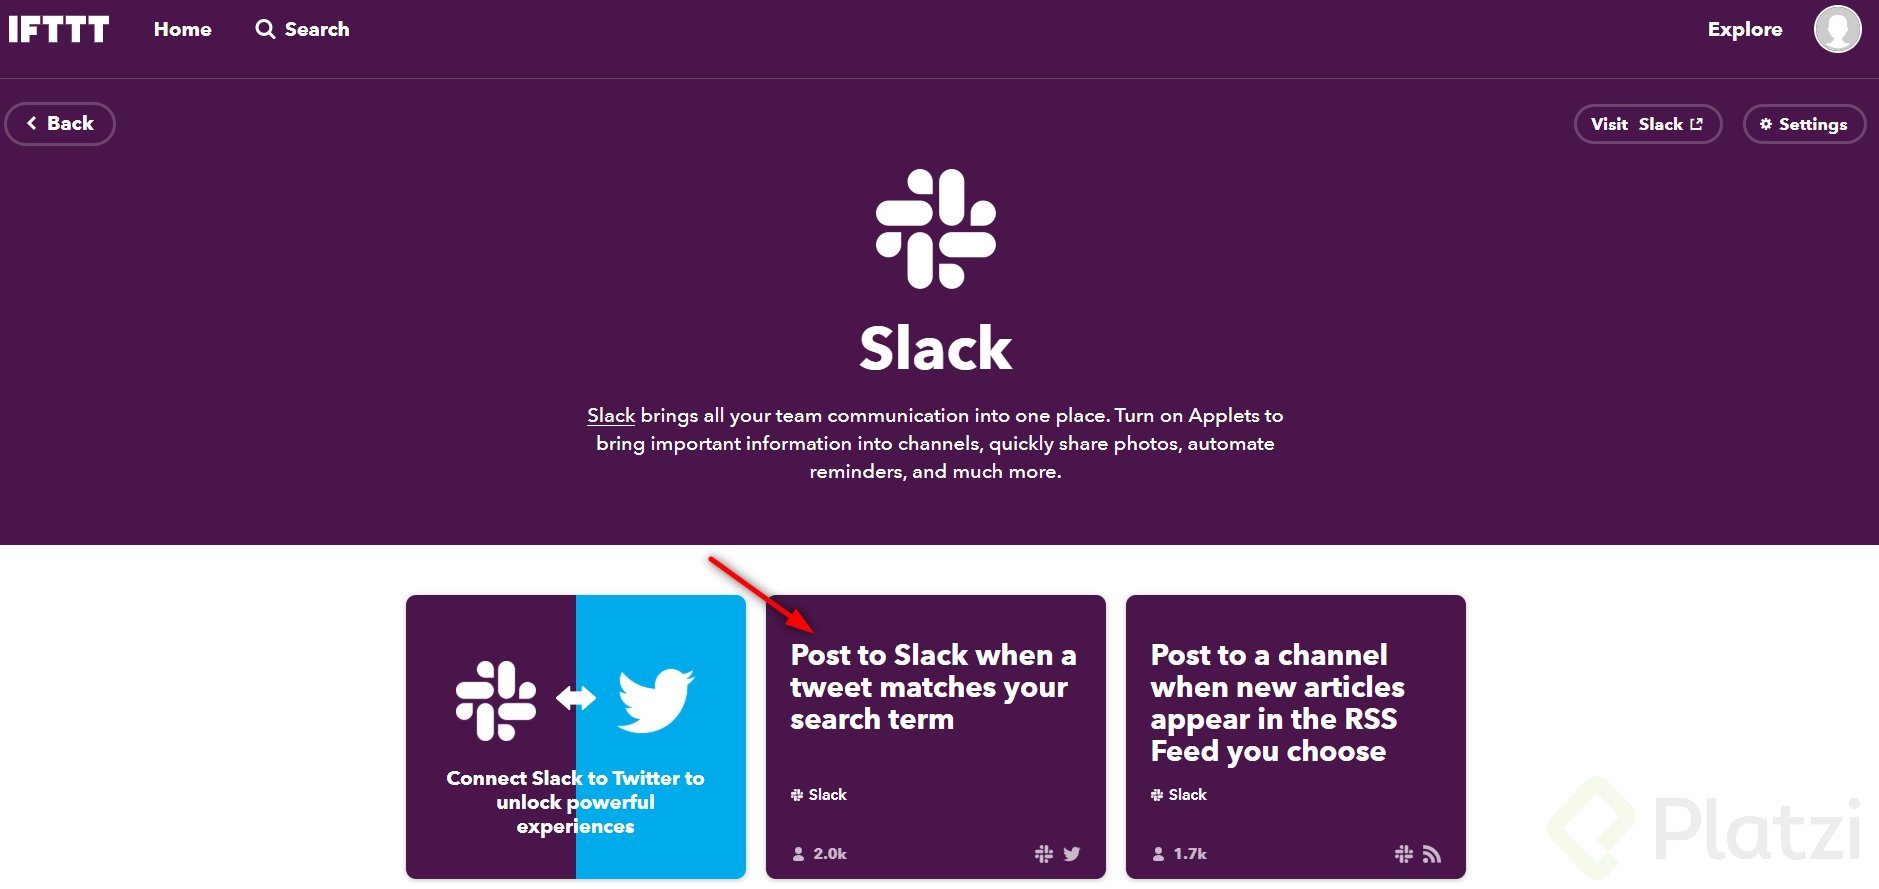Screen dimensions: 1879x889
Task: Open the Visit Slack external link
Action: 1648,124
